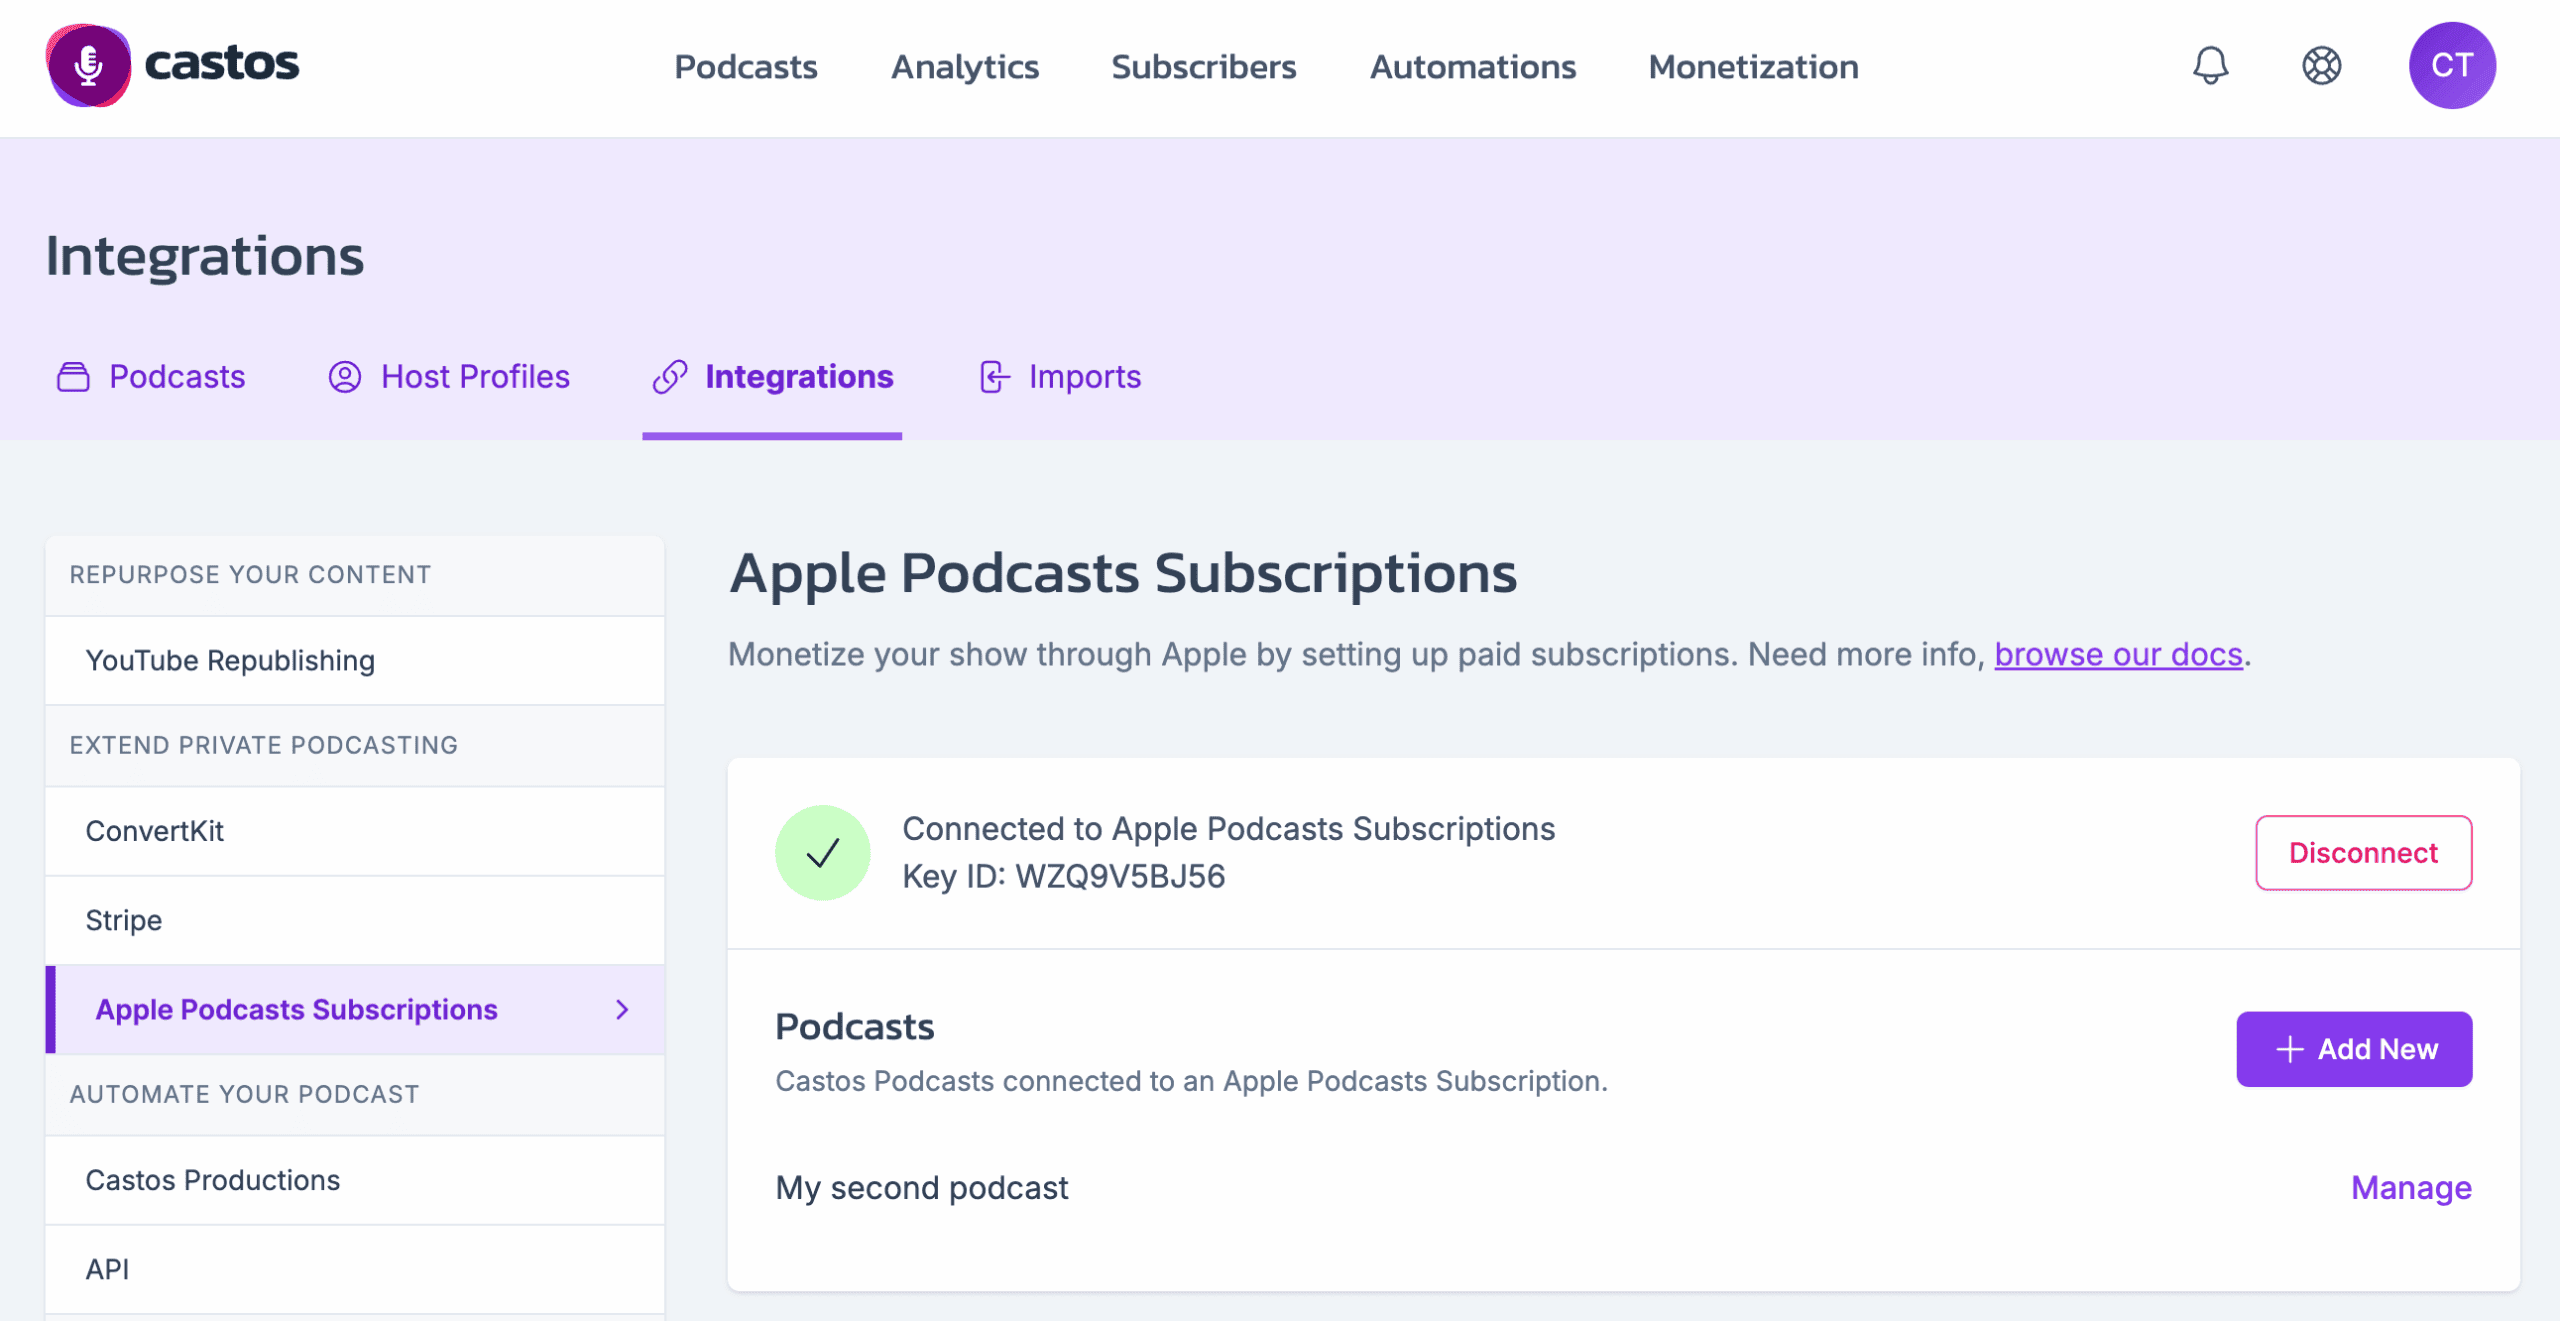Click the Podcasts tab folder icon

[x=73, y=377]
